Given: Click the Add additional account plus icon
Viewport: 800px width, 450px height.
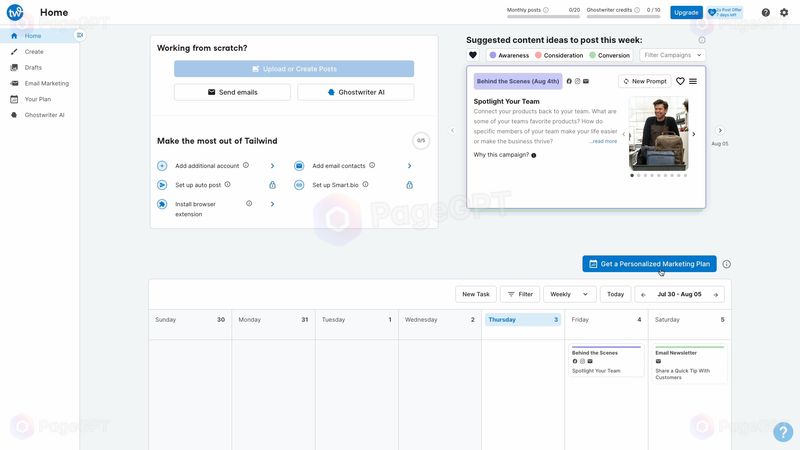Looking at the screenshot, I should 162,166.
